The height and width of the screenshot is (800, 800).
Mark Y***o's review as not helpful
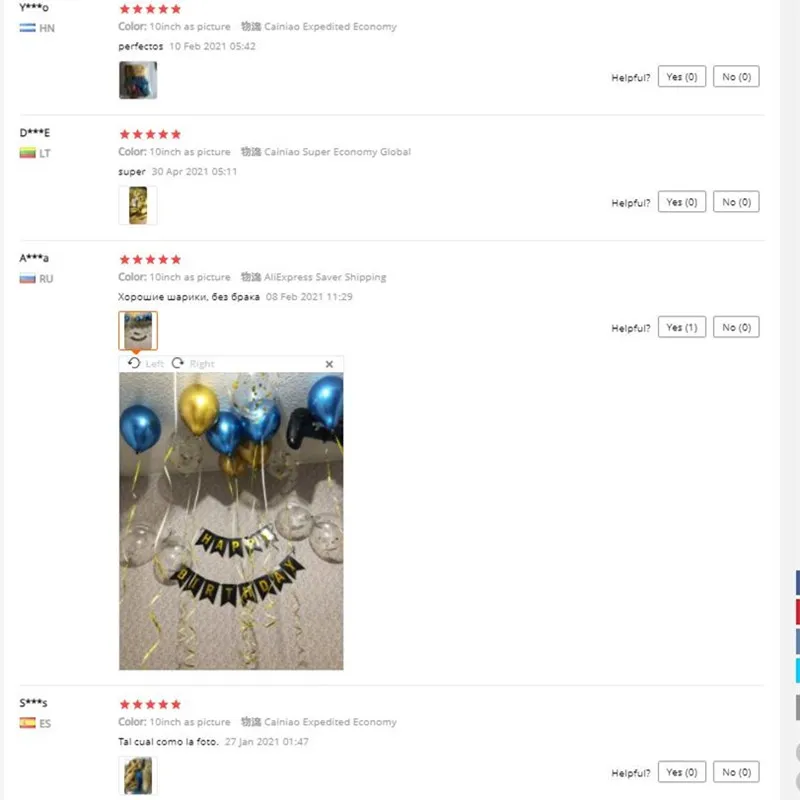click(x=736, y=77)
